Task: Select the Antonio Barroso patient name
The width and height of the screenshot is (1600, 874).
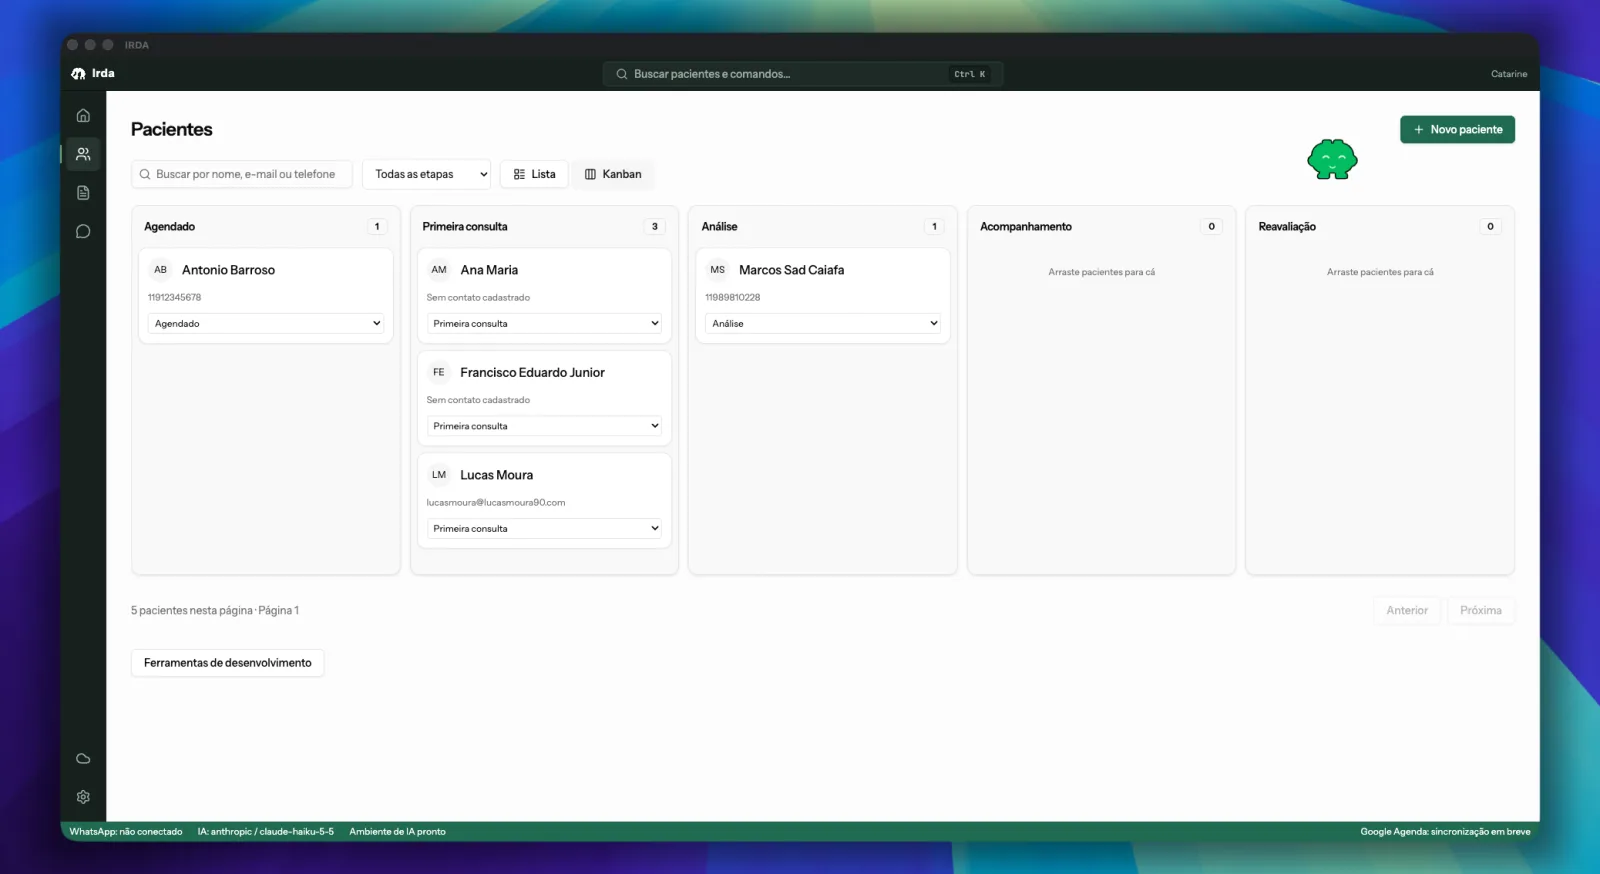Action: click(x=228, y=270)
